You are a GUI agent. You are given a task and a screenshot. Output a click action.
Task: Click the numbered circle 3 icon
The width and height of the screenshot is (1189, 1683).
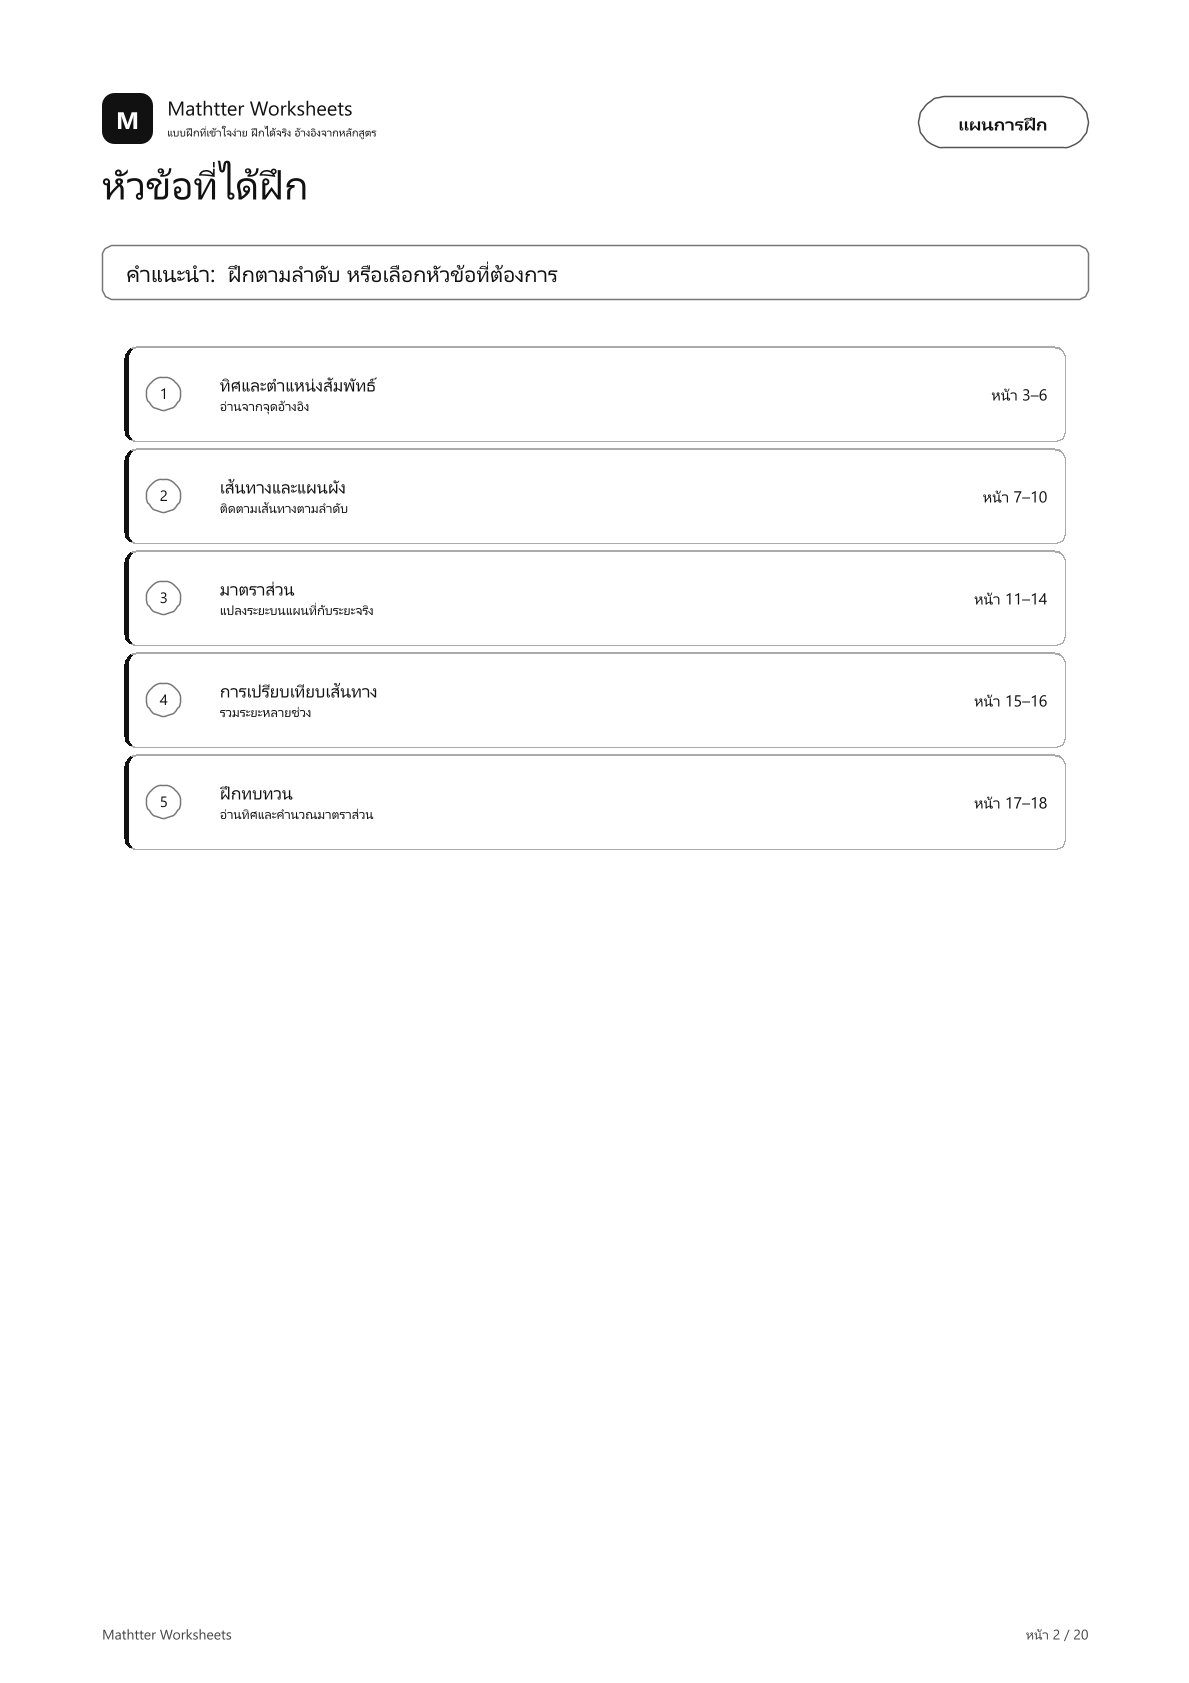(164, 598)
